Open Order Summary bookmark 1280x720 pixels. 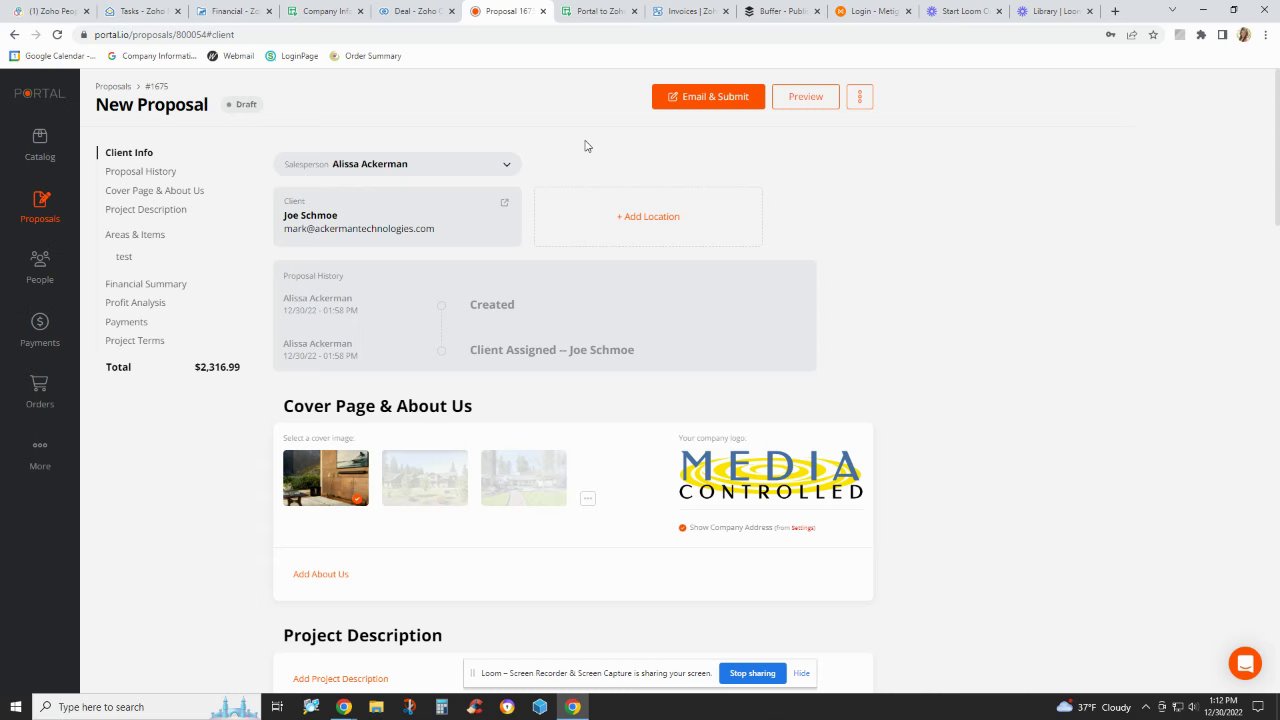[365, 56]
